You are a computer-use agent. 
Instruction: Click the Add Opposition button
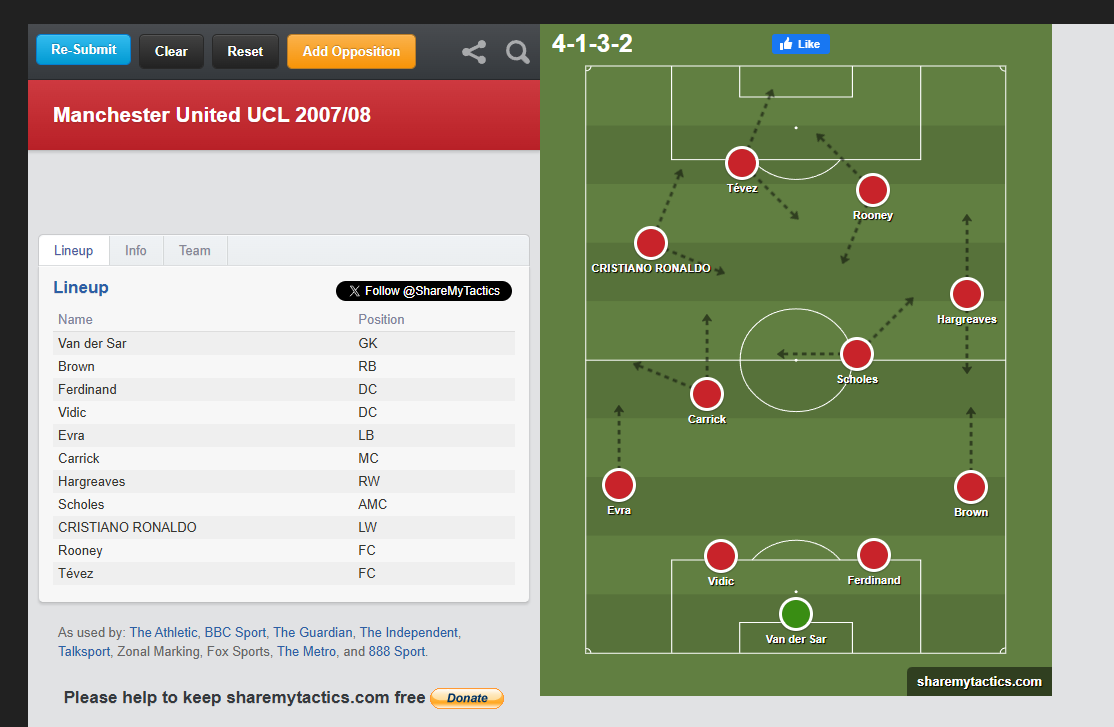pyautogui.click(x=351, y=51)
